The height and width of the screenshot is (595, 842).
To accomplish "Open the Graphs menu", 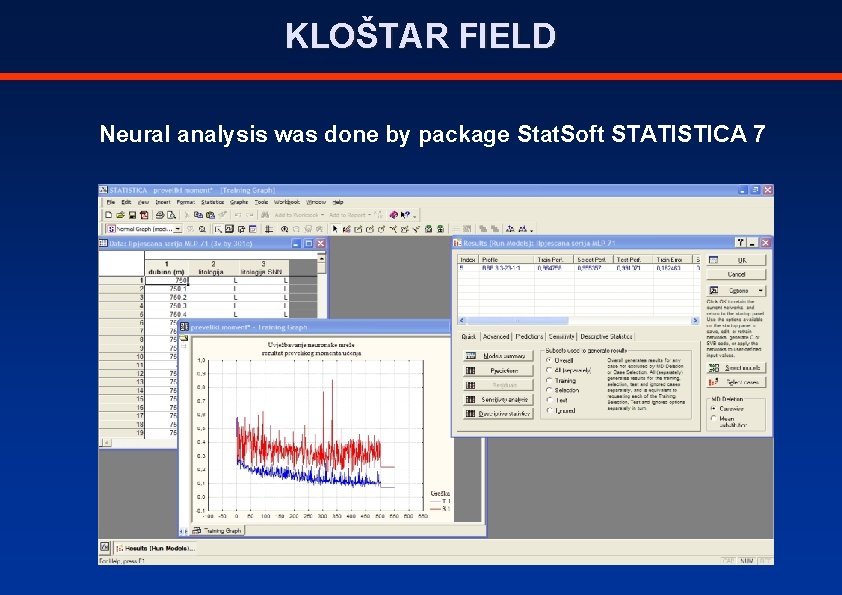I will point(239,202).
